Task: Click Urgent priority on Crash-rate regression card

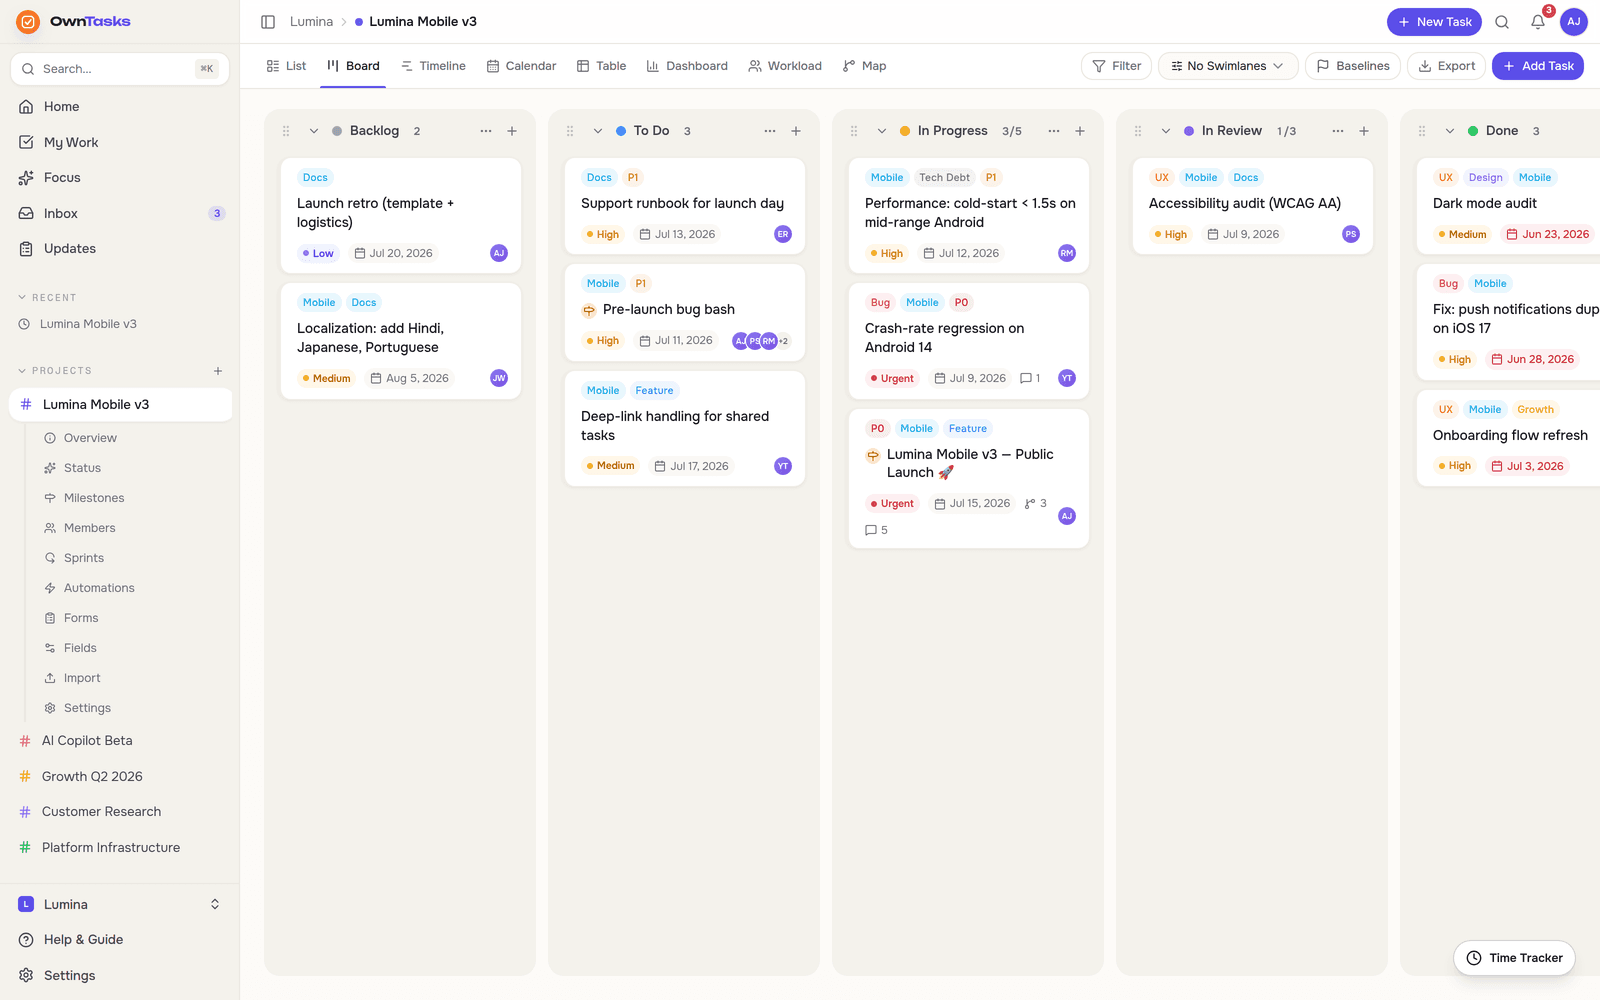Action: pyautogui.click(x=892, y=378)
